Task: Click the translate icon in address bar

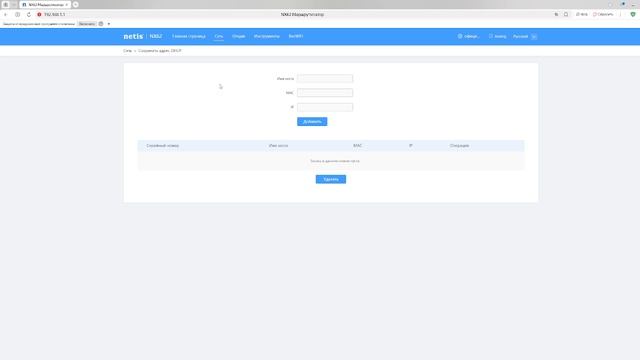Action: tap(556, 14)
